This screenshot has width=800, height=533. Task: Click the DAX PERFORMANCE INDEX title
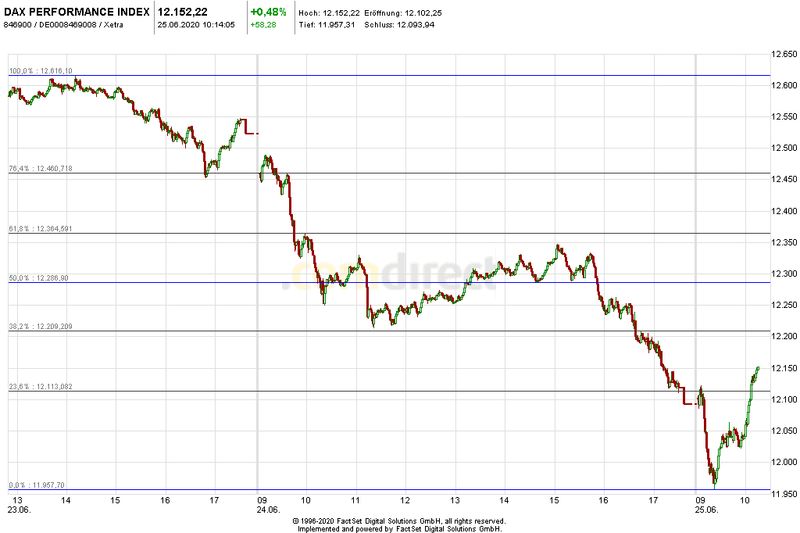click(x=77, y=12)
